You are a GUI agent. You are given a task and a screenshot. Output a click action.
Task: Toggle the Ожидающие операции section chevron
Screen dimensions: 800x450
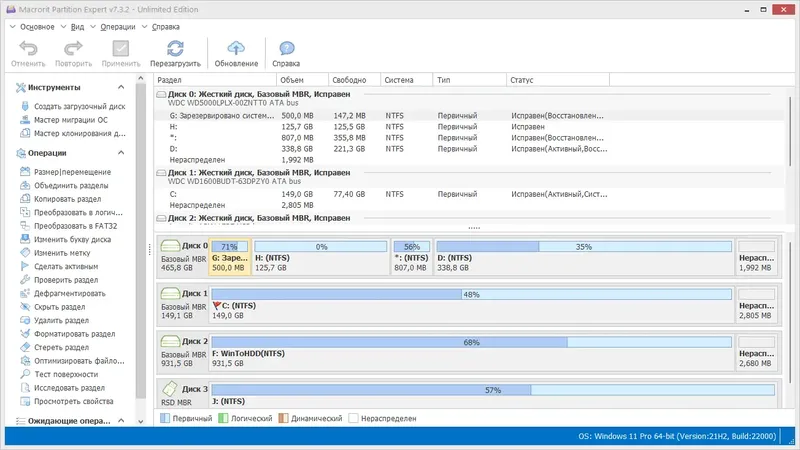[x=122, y=421]
